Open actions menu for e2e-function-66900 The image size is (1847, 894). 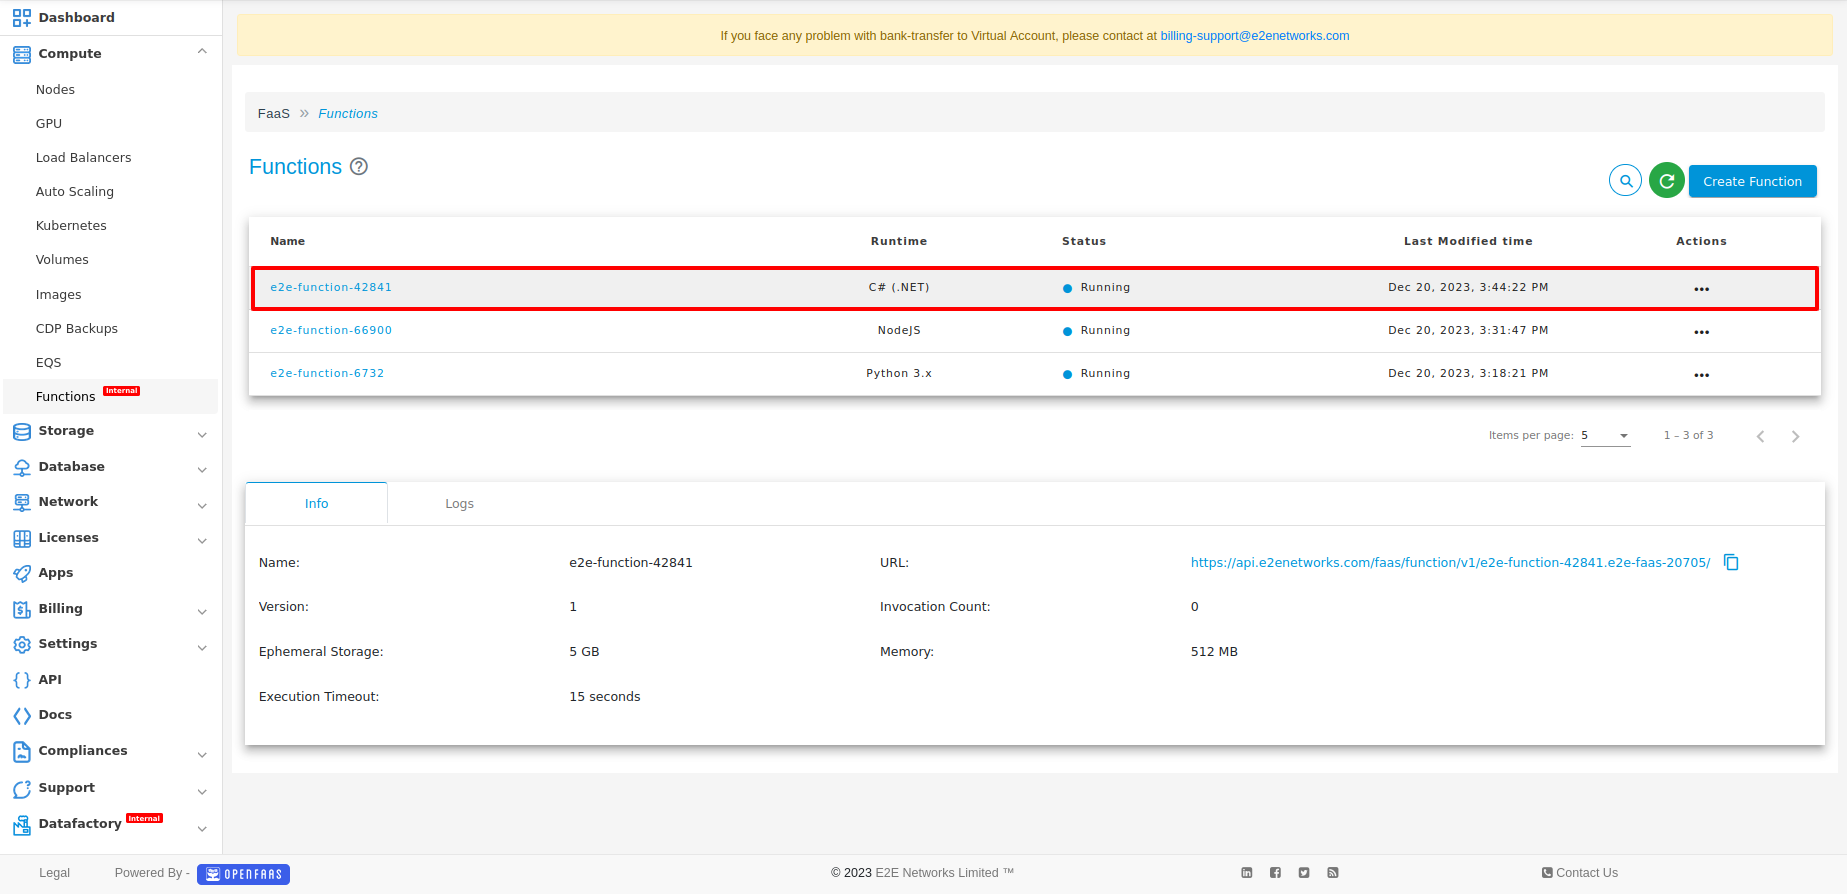[x=1701, y=332]
